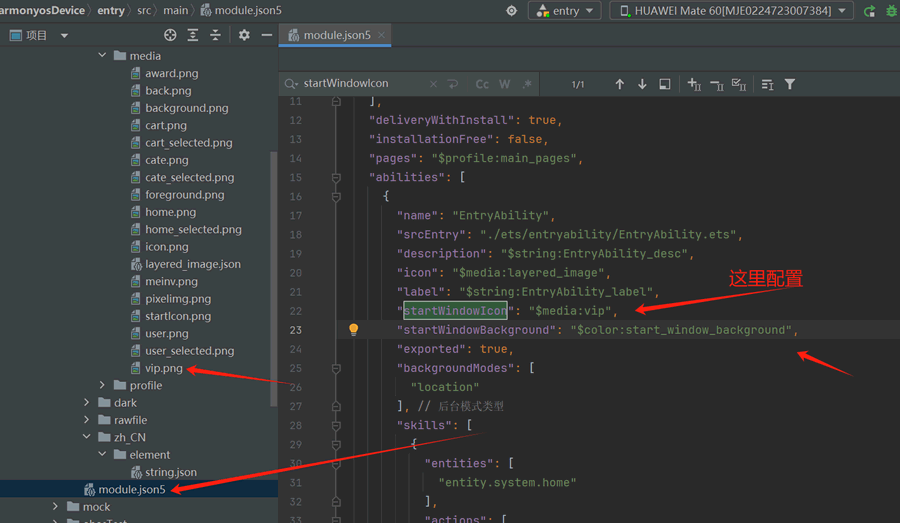Collapse the zh_CN folder

(x=87, y=437)
